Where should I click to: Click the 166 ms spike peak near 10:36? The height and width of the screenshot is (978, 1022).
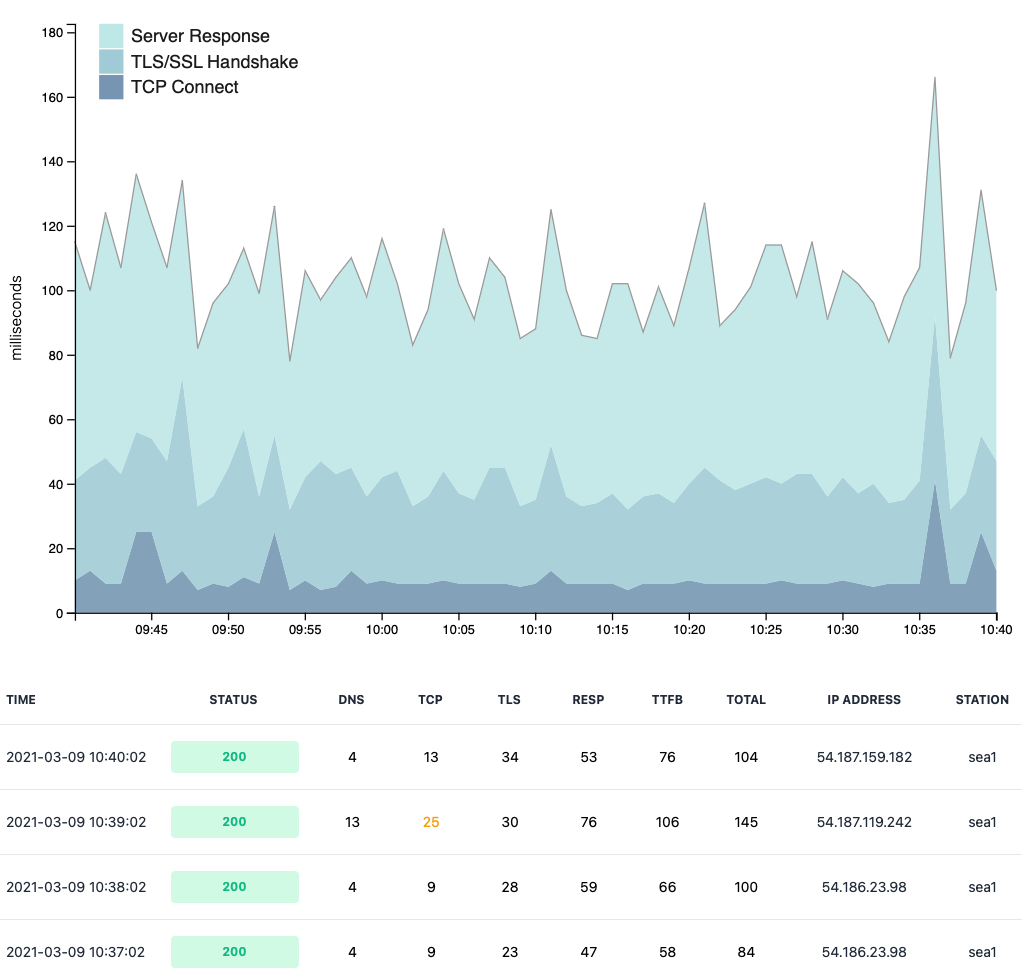935,78
